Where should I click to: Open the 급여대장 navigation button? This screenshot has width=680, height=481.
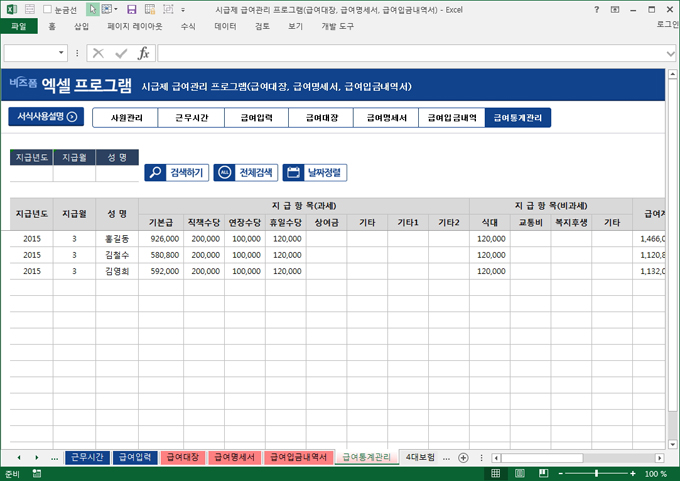coord(321,118)
